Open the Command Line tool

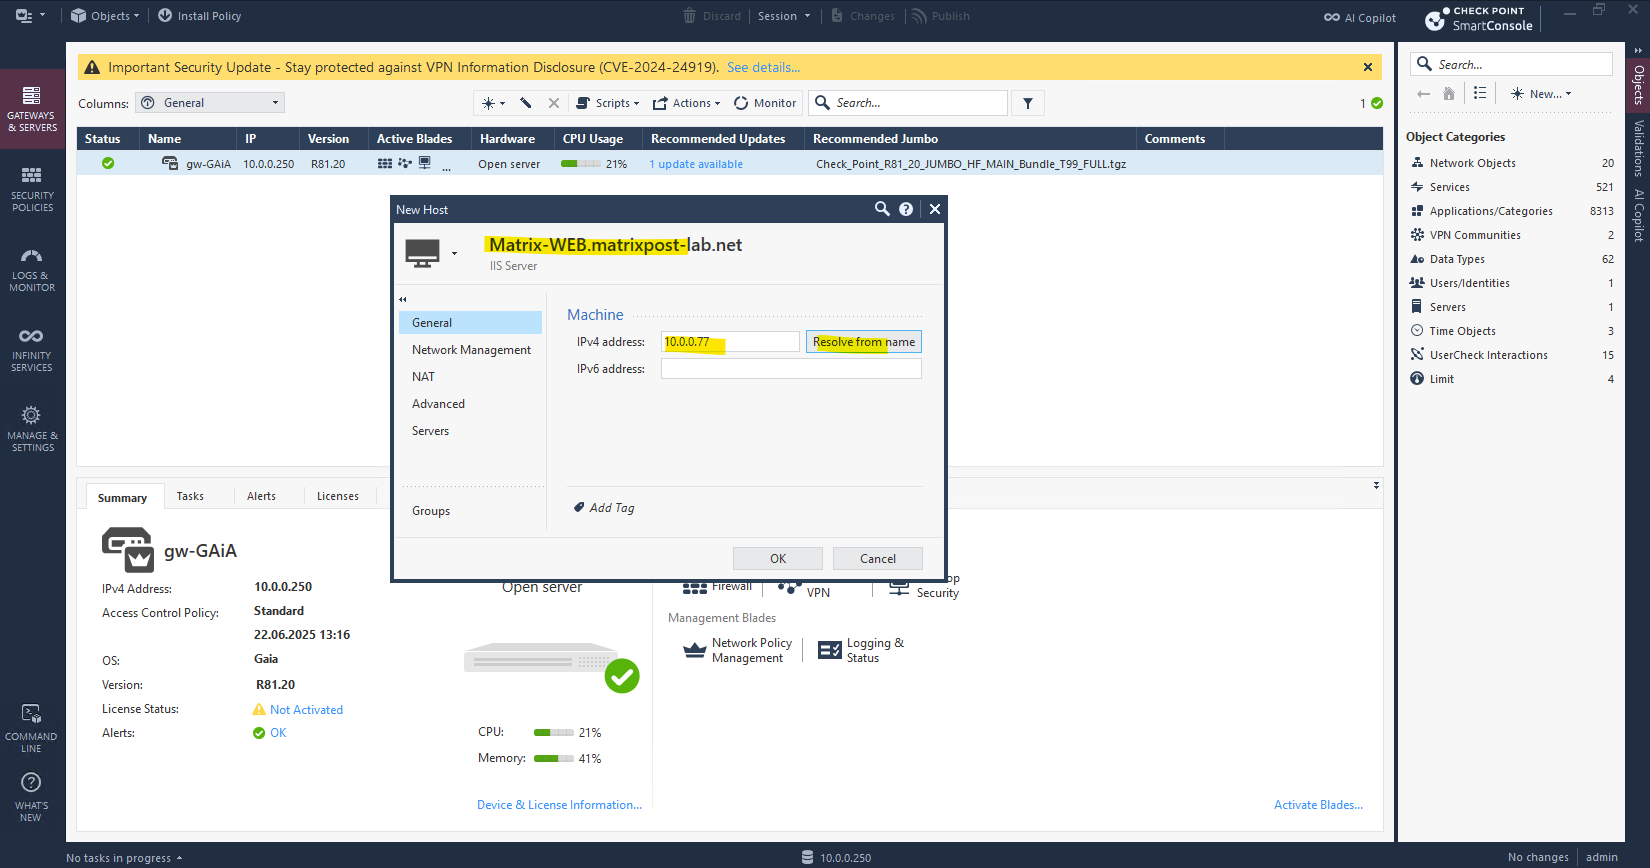32,728
